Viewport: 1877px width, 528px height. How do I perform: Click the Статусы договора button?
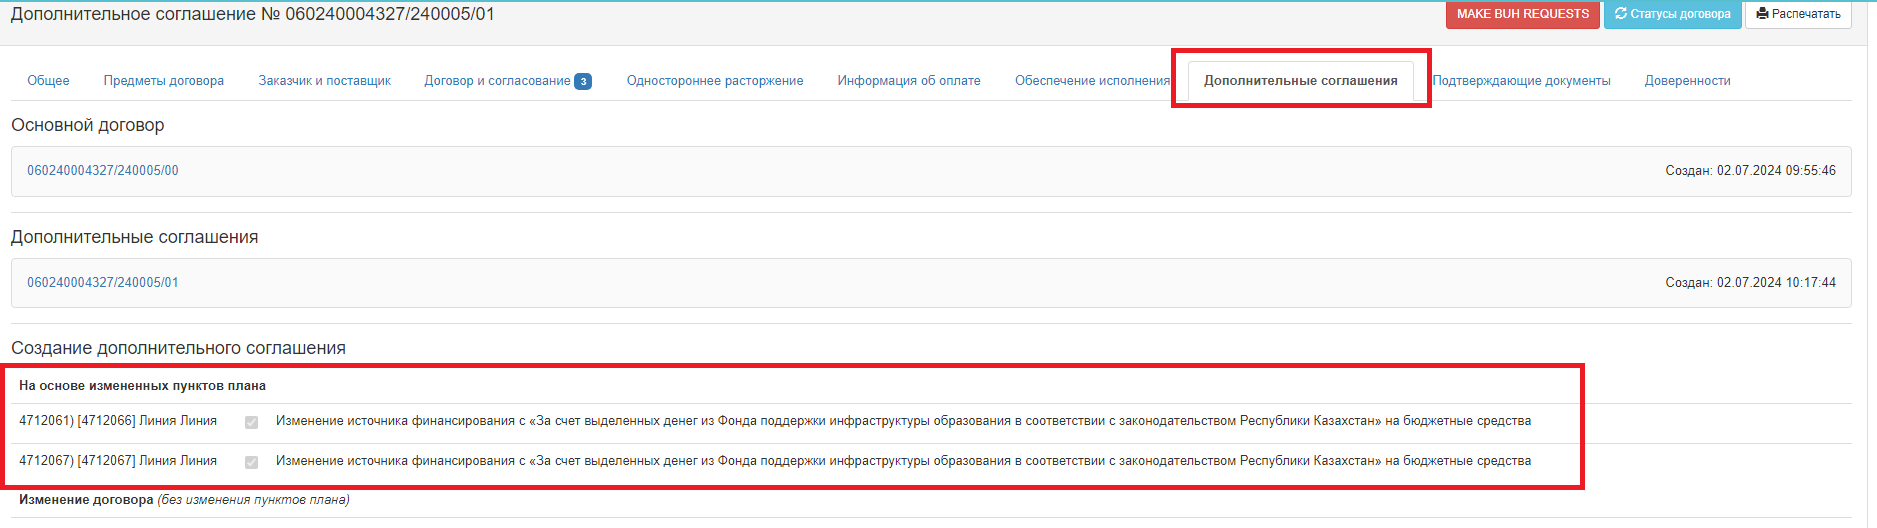1673,14
